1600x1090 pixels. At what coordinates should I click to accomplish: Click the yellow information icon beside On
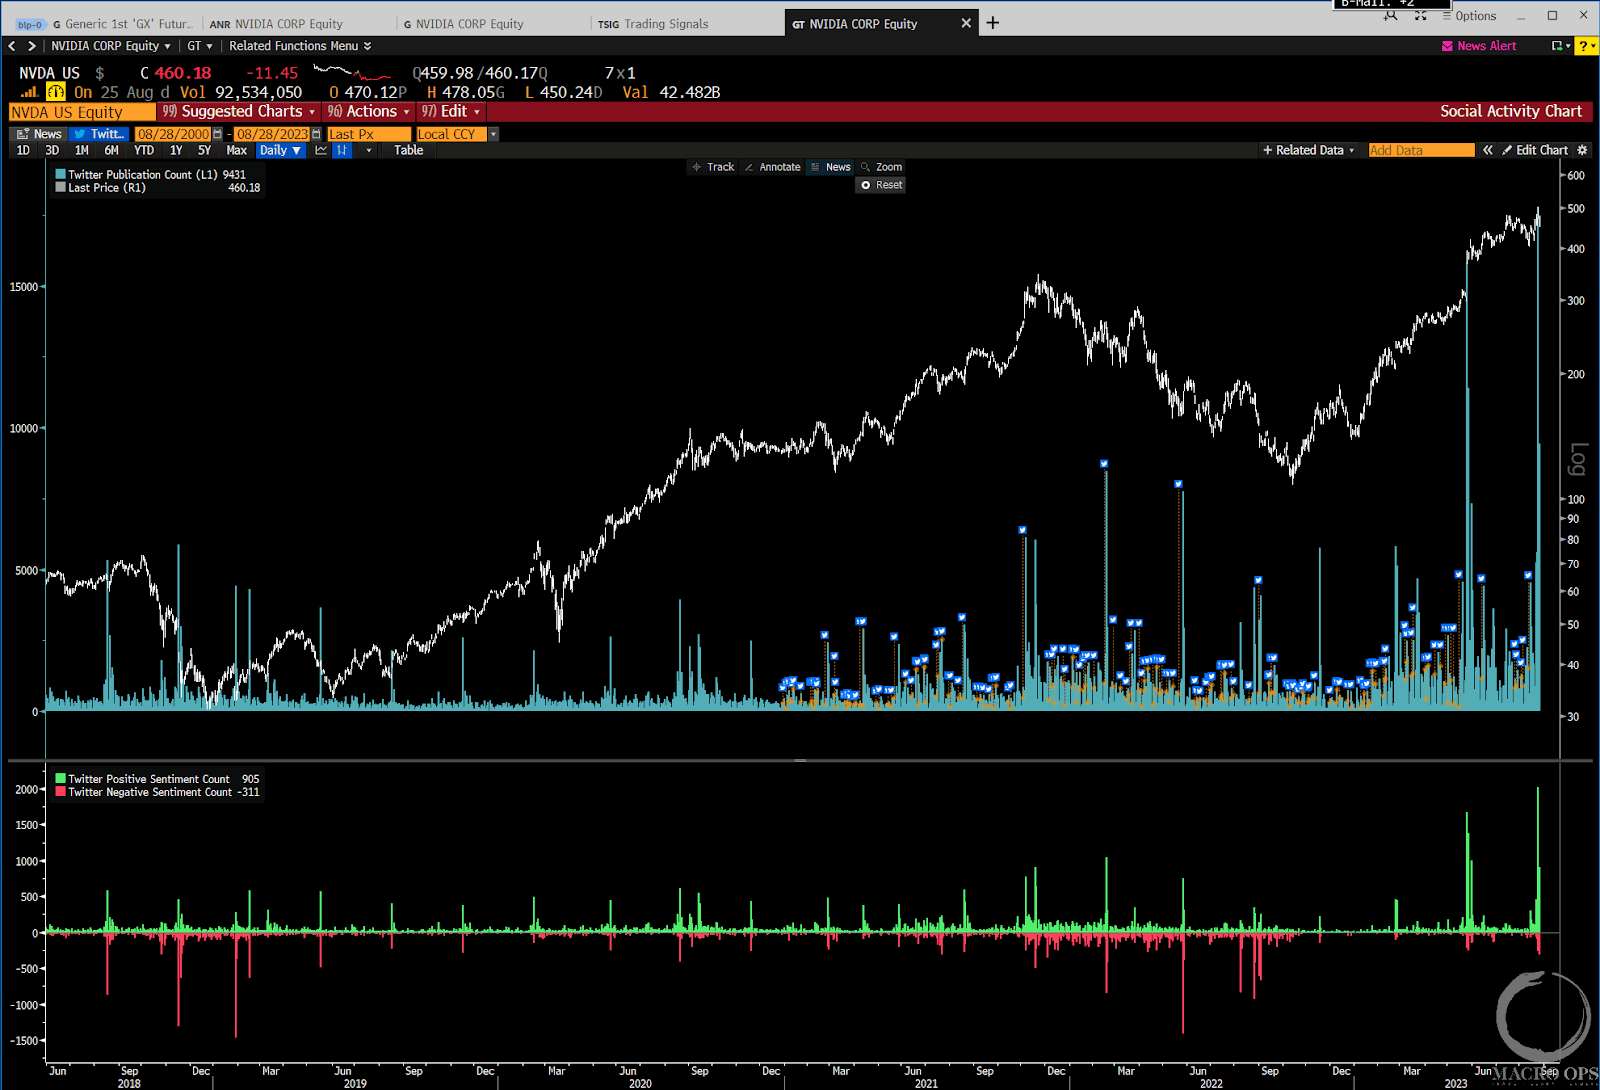point(56,92)
